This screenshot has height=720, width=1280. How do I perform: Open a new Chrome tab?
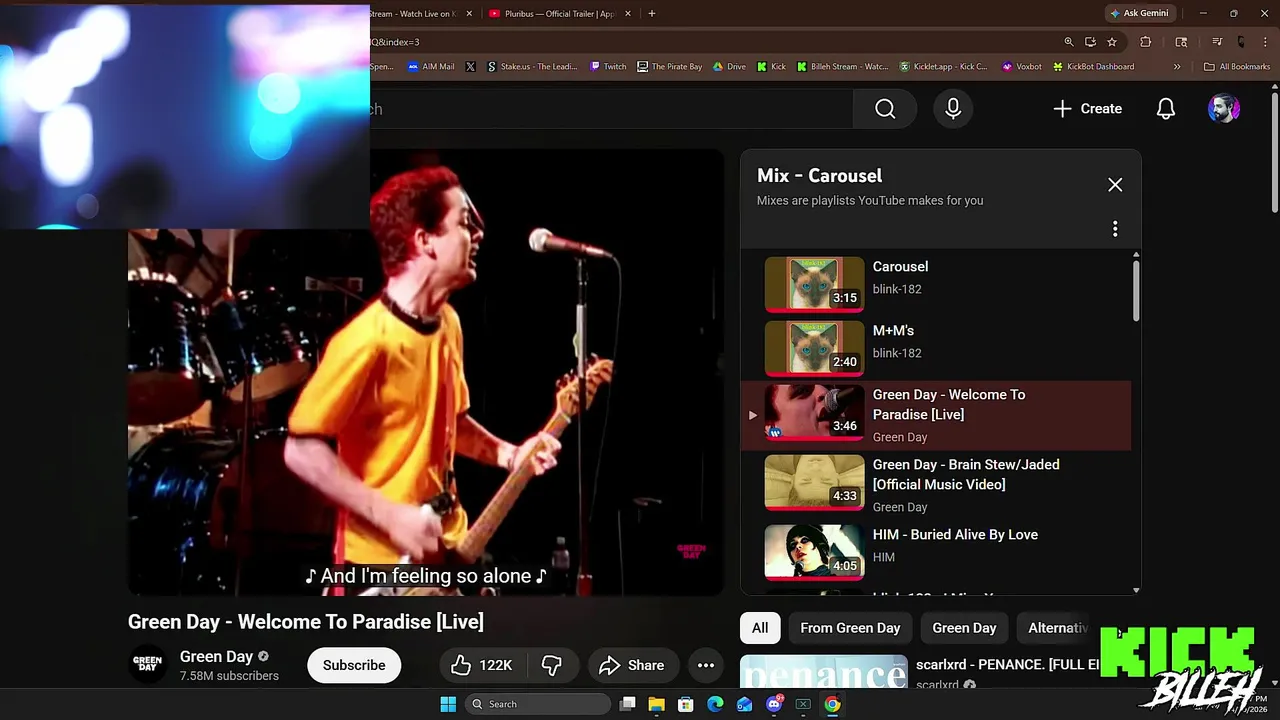(652, 14)
